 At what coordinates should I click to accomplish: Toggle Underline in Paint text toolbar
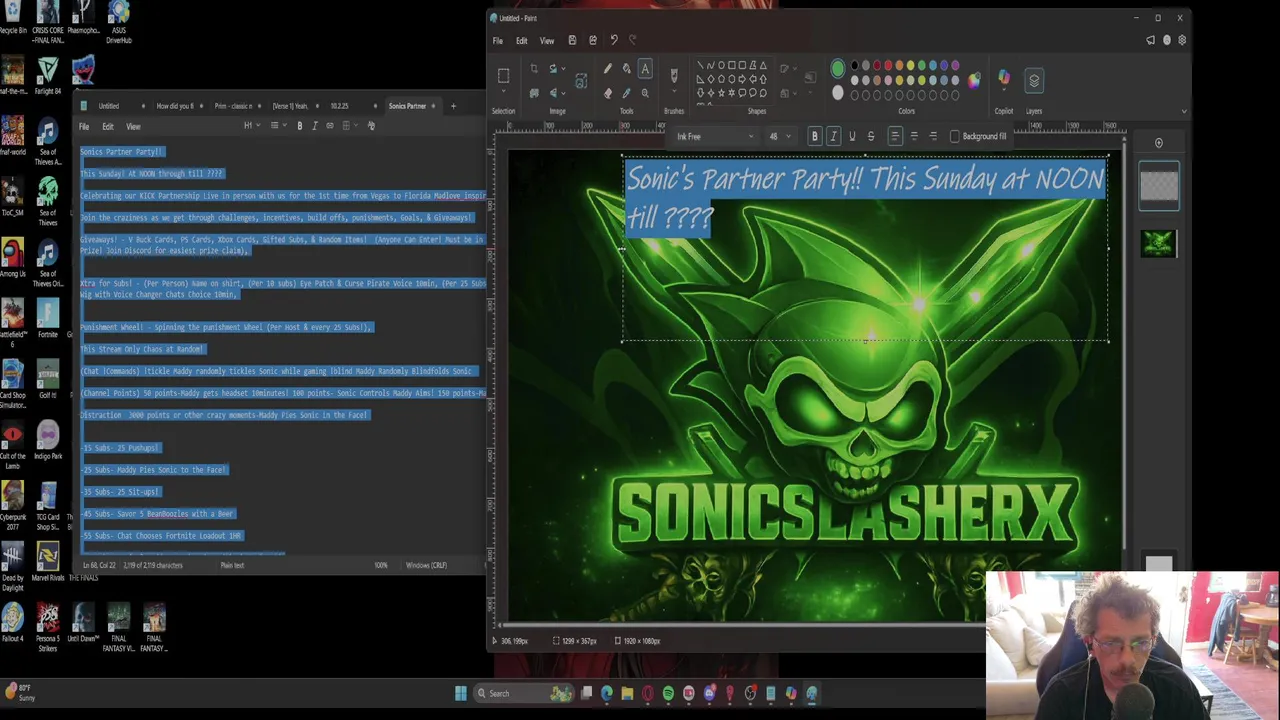tap(852, 136)
